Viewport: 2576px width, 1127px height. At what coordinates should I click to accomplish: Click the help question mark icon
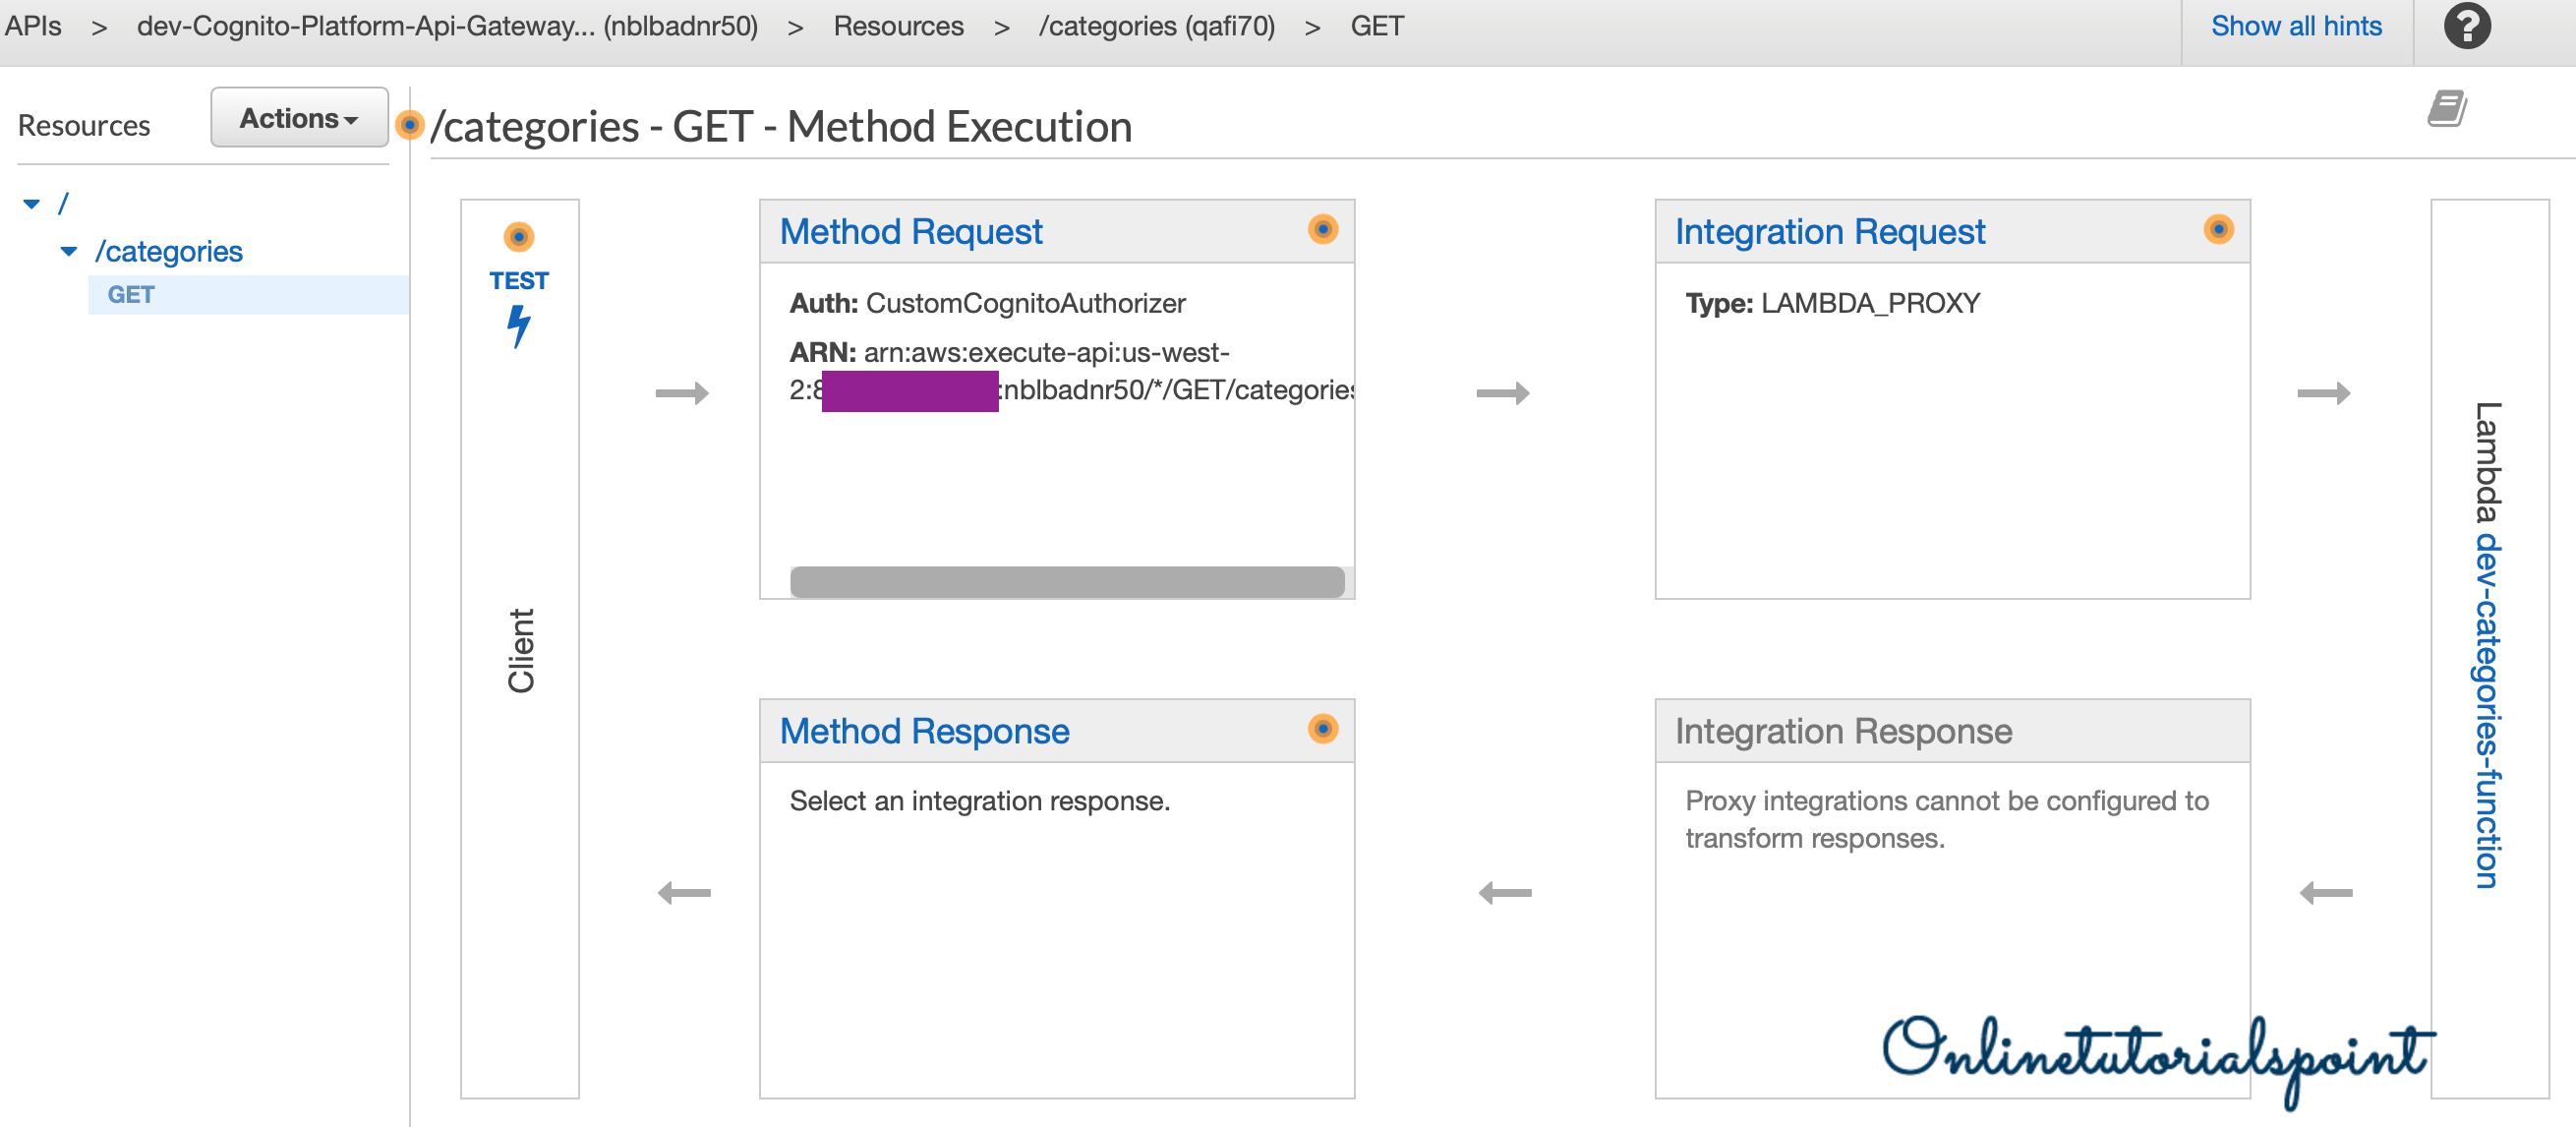click(2466, 26)
